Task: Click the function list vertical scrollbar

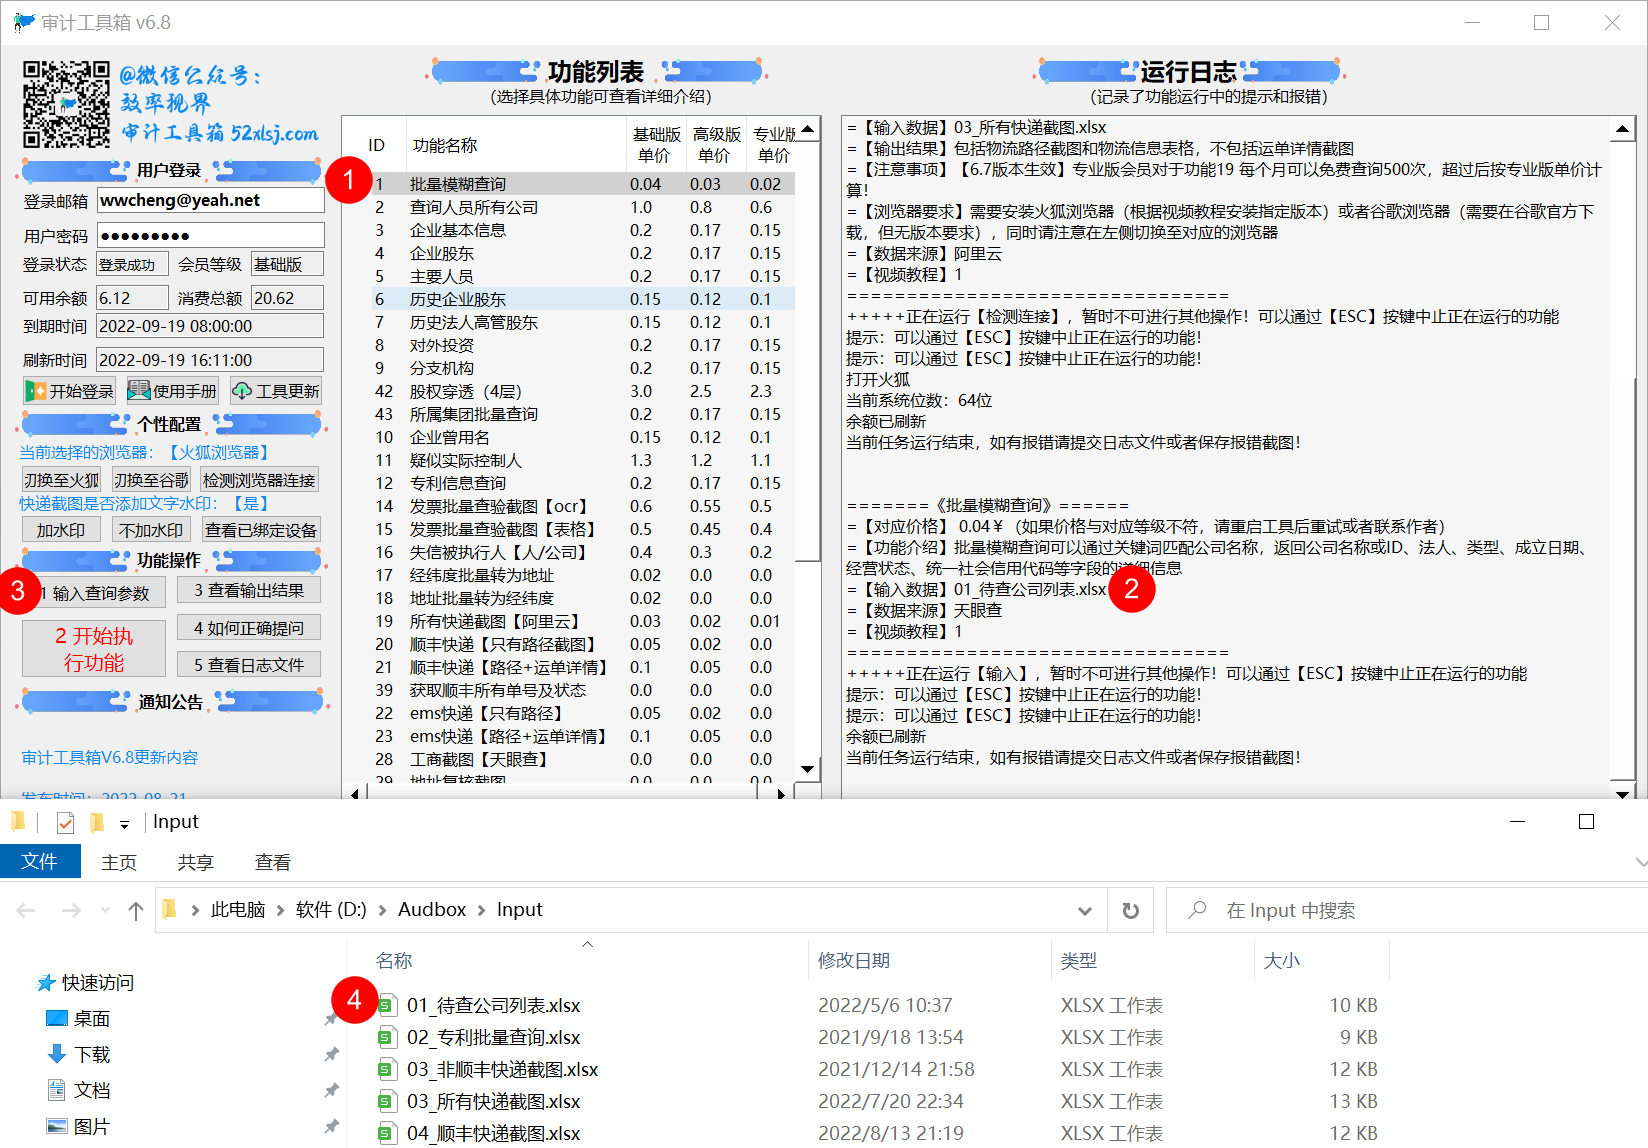Action: 808,450
